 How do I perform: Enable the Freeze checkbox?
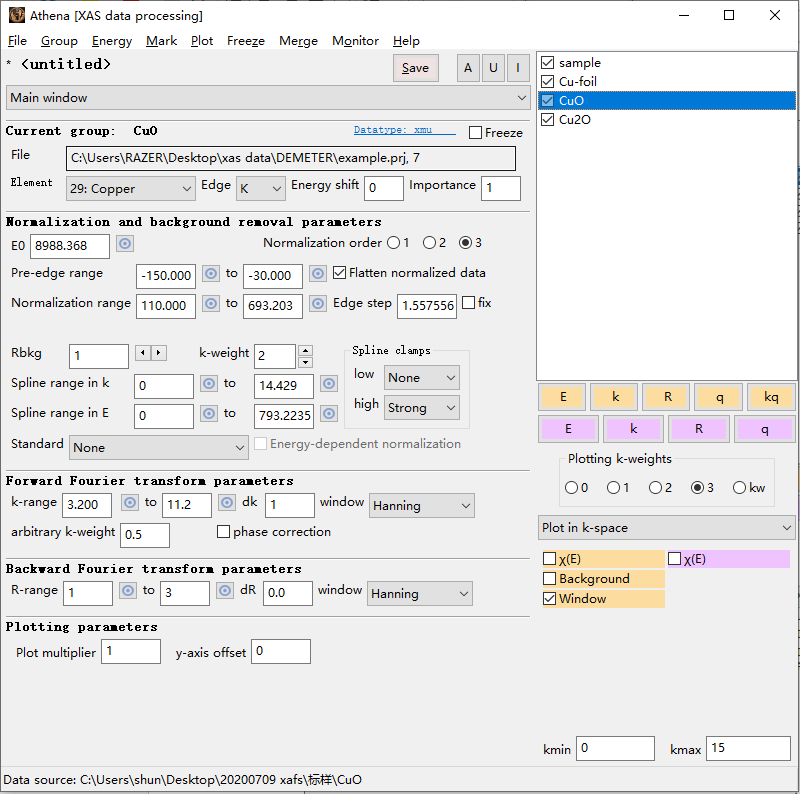coord(476,133)
